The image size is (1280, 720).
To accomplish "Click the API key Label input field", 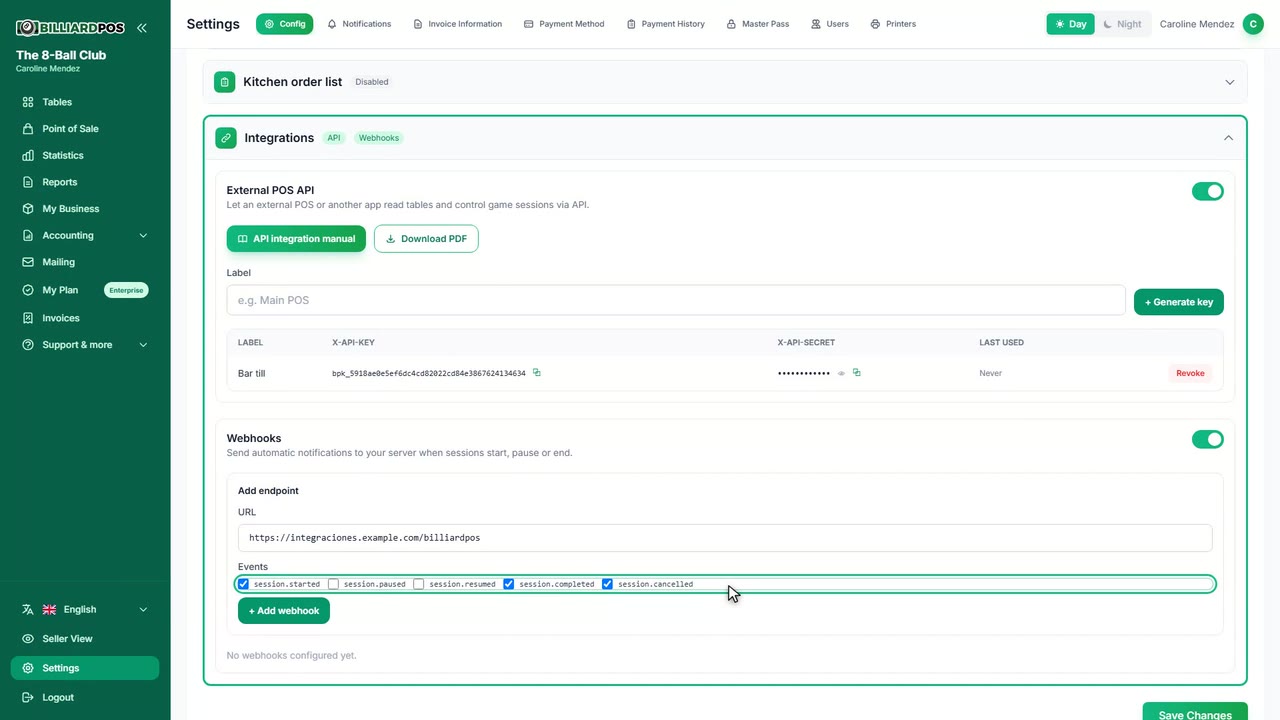I will click(676, 300).
